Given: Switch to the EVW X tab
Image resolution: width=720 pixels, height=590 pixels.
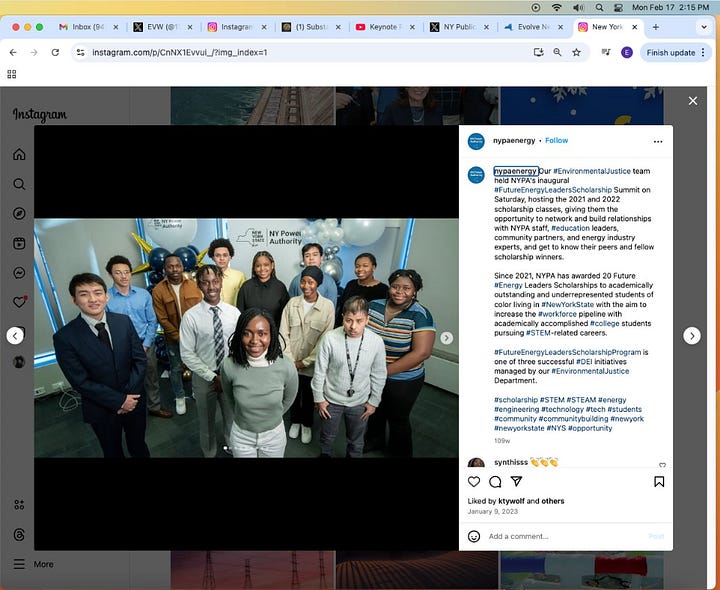Looking at the screenshot, I should pos(162,27).
